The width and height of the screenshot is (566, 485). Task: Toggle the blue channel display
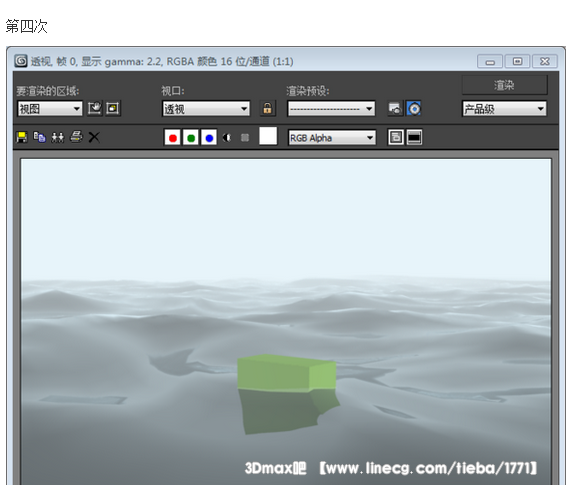click(209, 137)
